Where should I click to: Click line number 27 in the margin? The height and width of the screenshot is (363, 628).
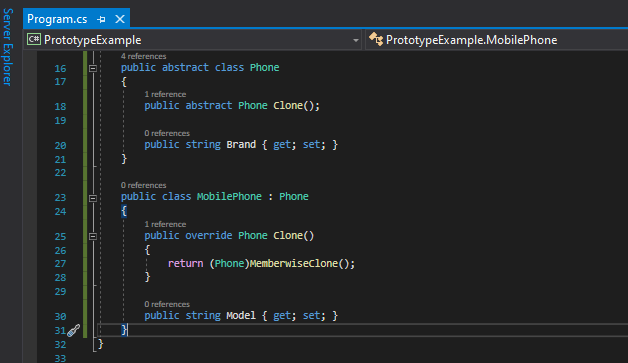(x=60, y=264)
